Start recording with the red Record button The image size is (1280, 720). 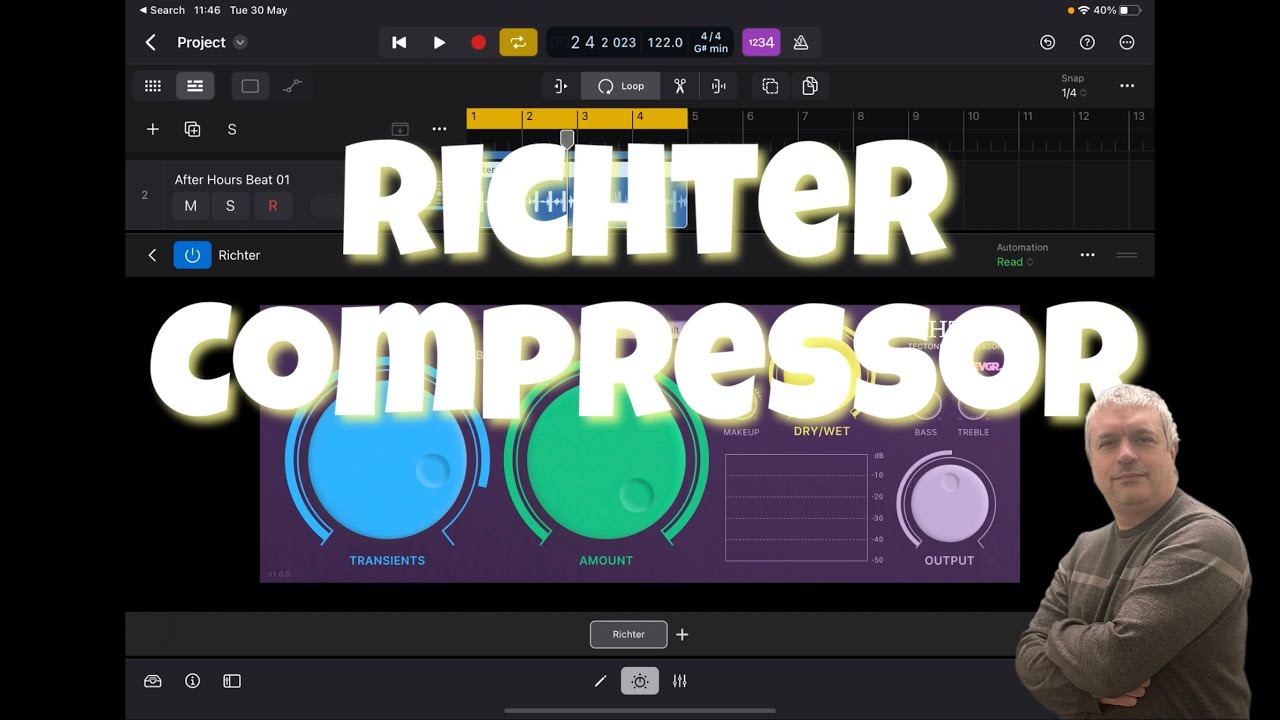tap(478, 42)
